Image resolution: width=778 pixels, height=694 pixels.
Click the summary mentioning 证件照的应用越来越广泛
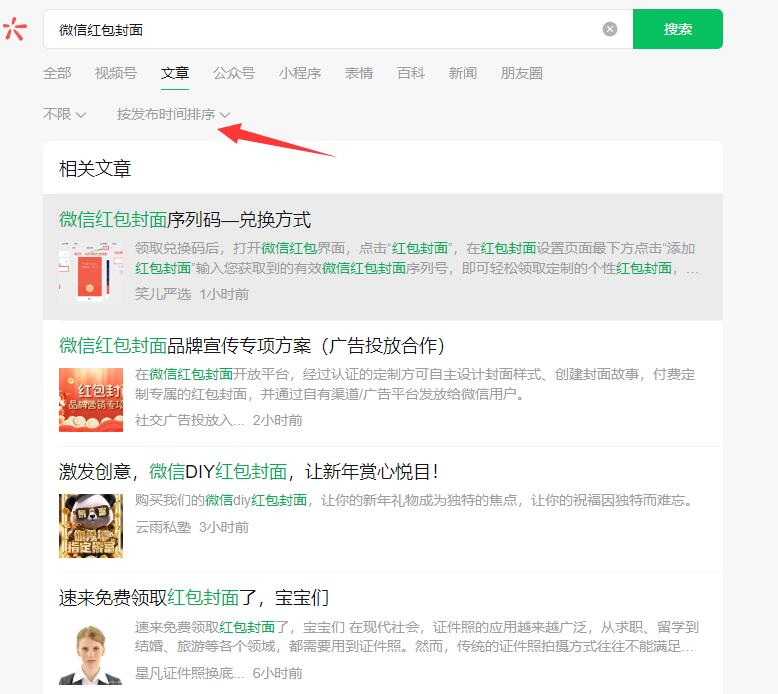[x=417, y=636]
